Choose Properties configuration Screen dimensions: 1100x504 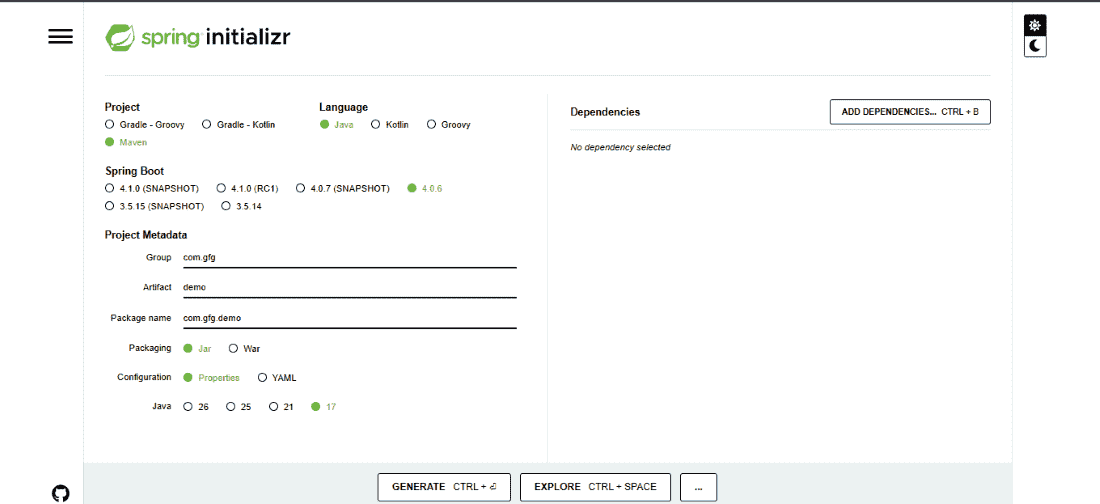click(211, 378)
